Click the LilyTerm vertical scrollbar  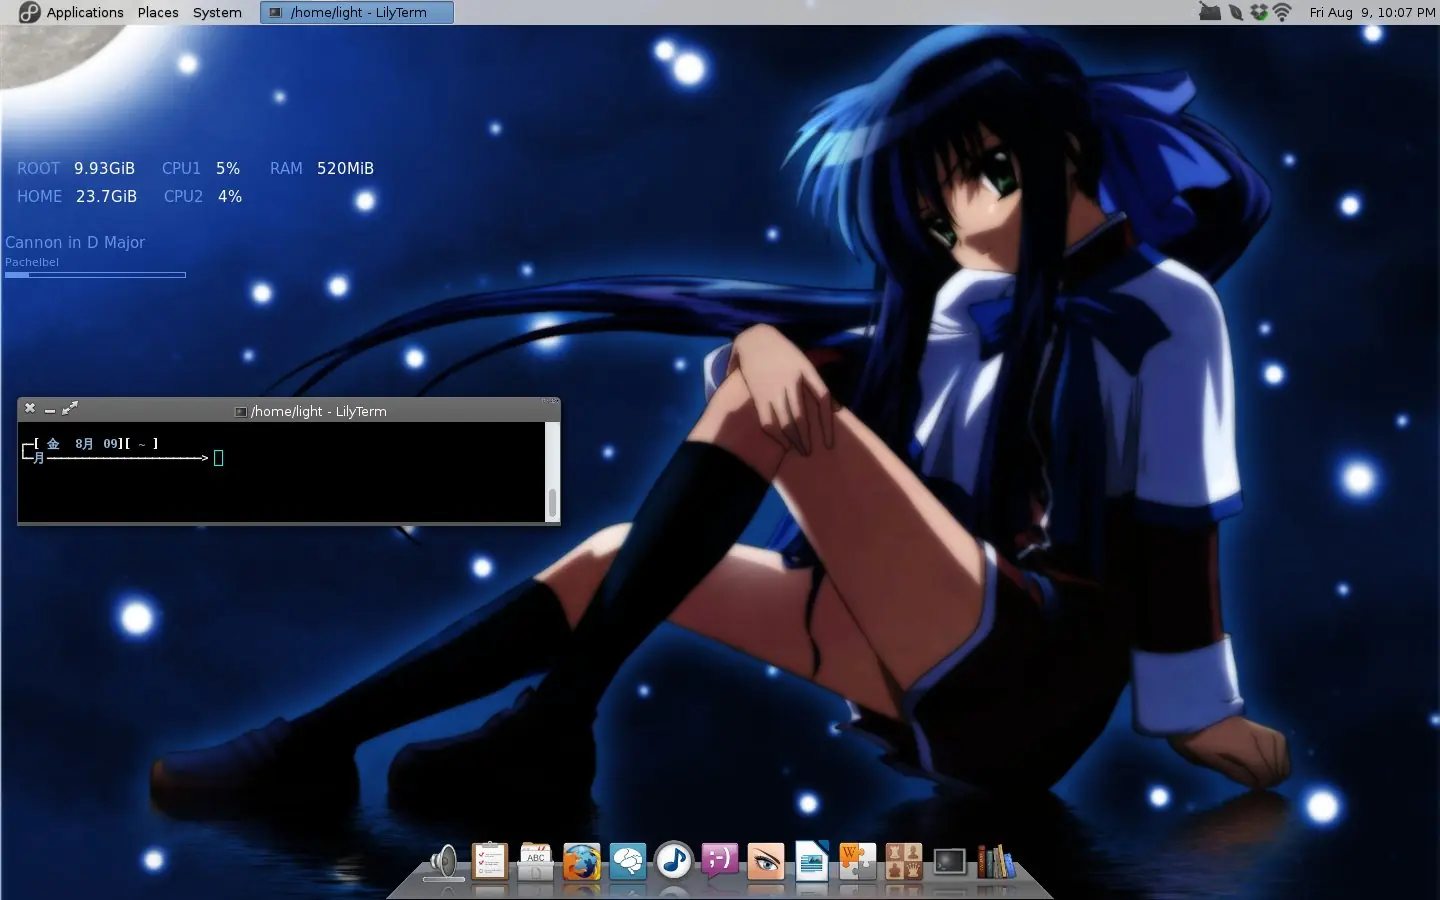(552, 471)
